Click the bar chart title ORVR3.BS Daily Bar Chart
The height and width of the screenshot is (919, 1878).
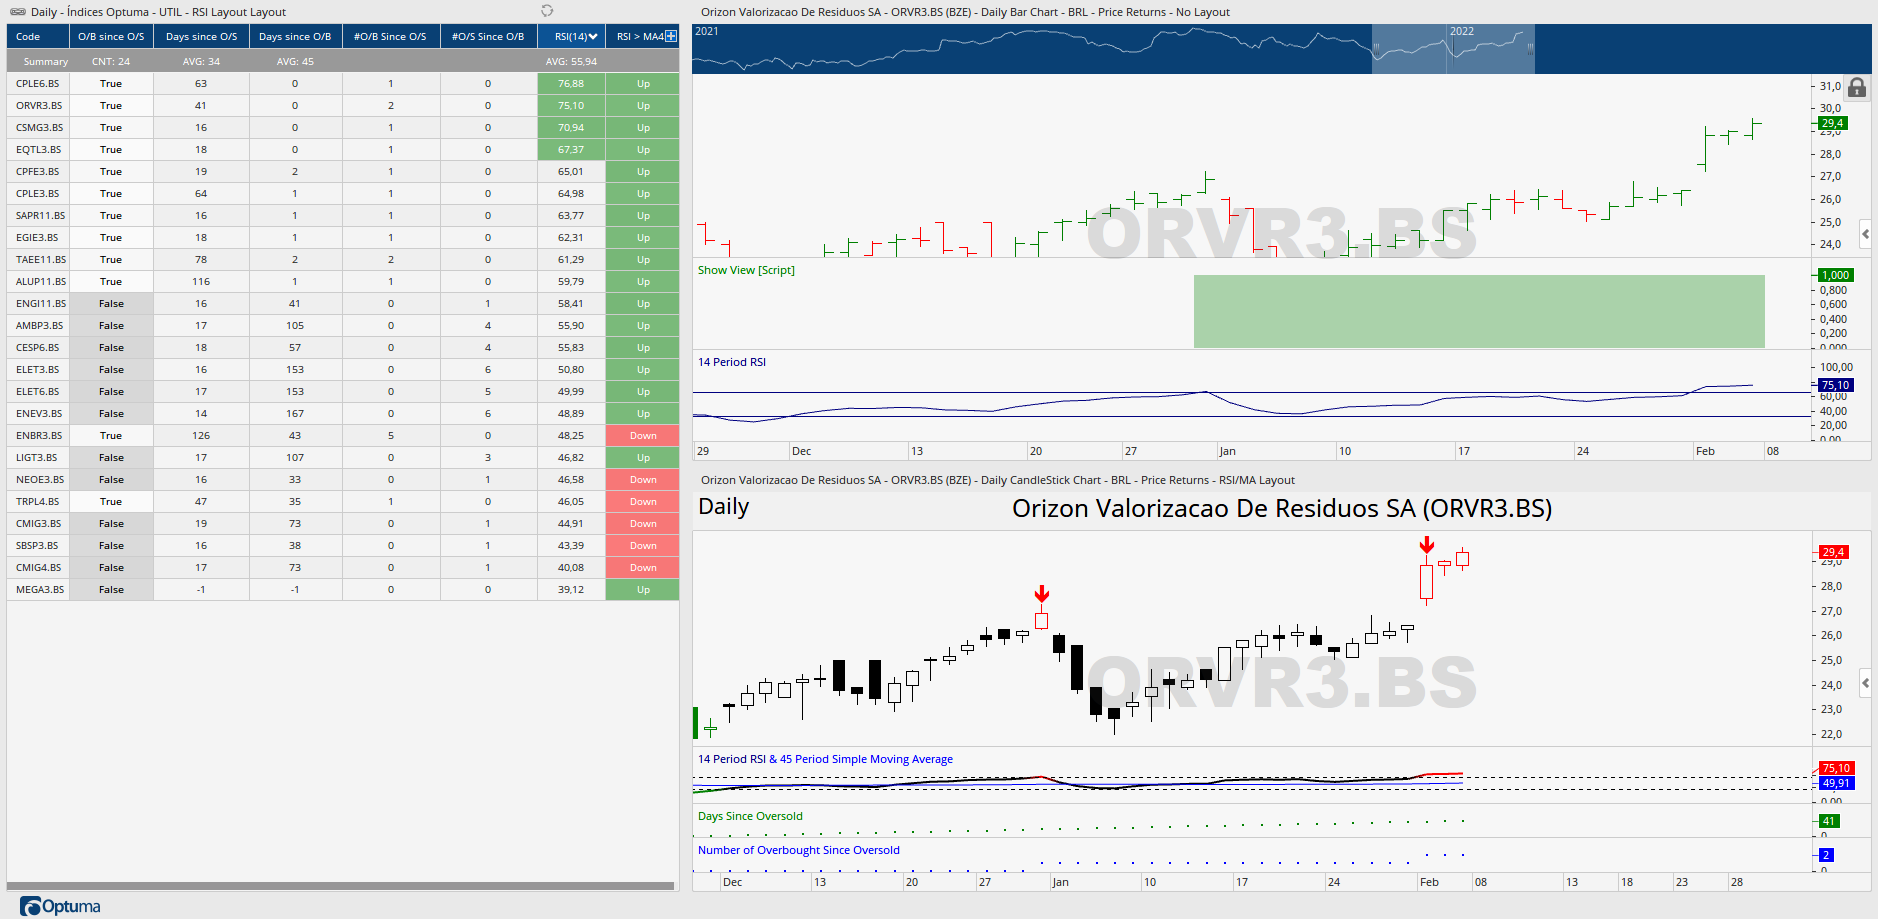[x=965, y=12]
